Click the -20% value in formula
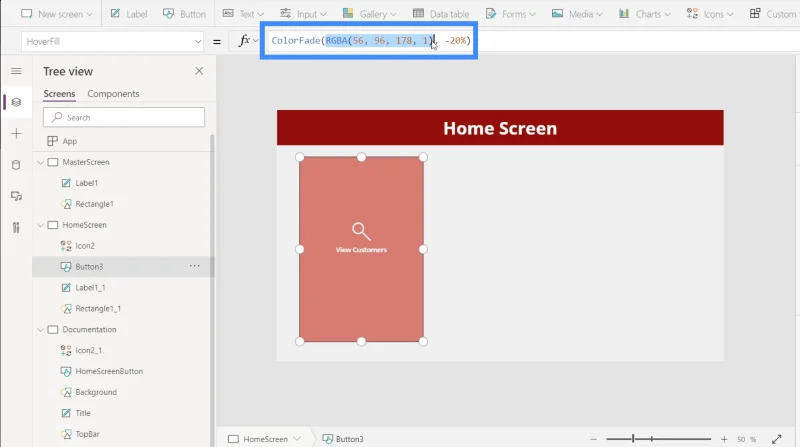Screen dimensions: 800x447 (x=455, y=40)
